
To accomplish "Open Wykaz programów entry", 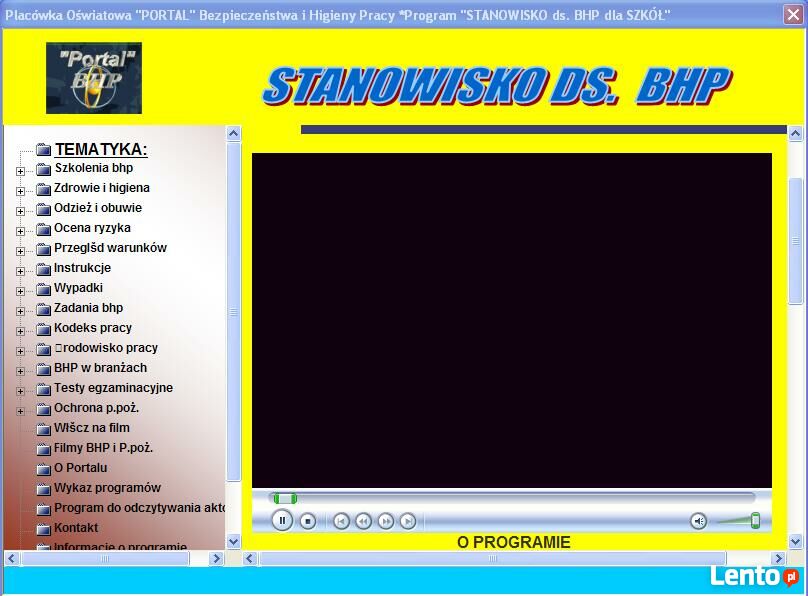I will [x=107, y=488].
